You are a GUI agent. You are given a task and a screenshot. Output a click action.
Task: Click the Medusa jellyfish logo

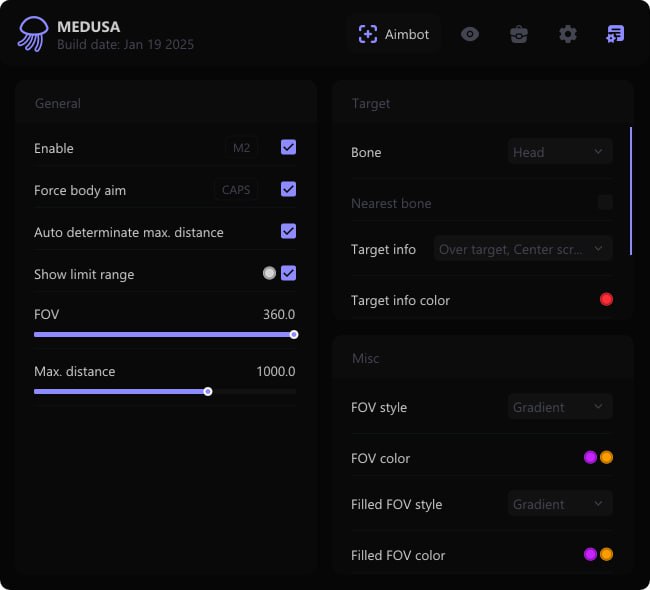pos(32,35)
